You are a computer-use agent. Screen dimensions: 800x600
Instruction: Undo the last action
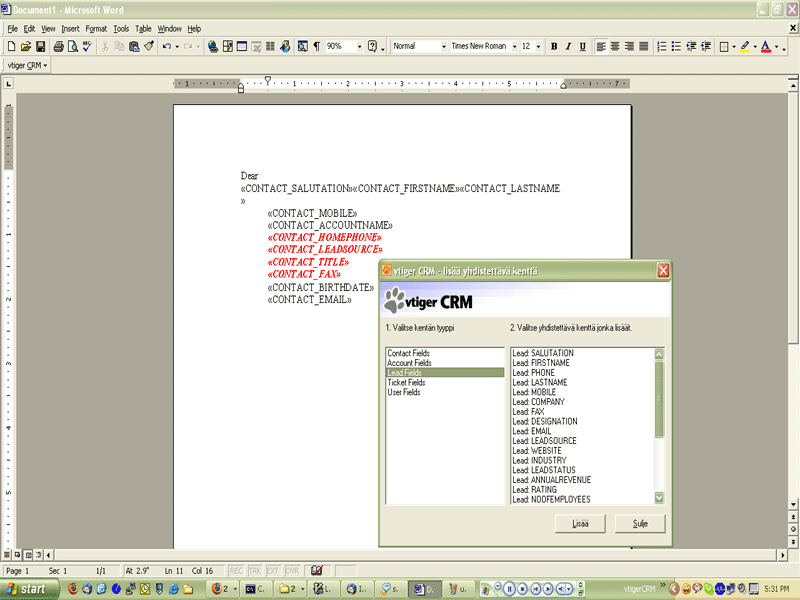[167, 46]
